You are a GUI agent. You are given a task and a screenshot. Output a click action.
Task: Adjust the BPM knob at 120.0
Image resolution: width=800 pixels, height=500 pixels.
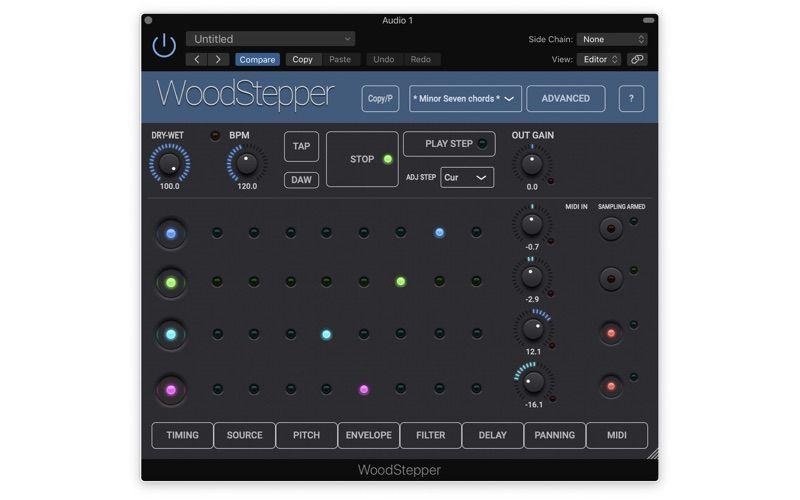pyautogui.click(x=247, y=164)
